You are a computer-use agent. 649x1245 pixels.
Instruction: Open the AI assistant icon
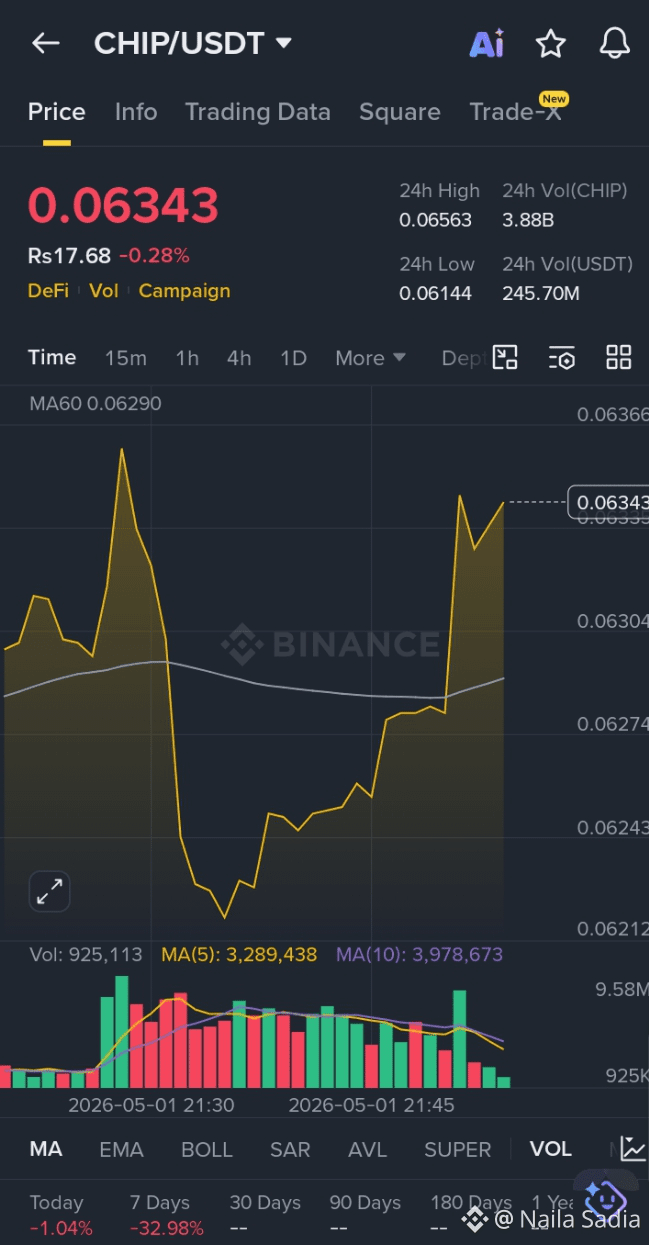coord(487,43)
